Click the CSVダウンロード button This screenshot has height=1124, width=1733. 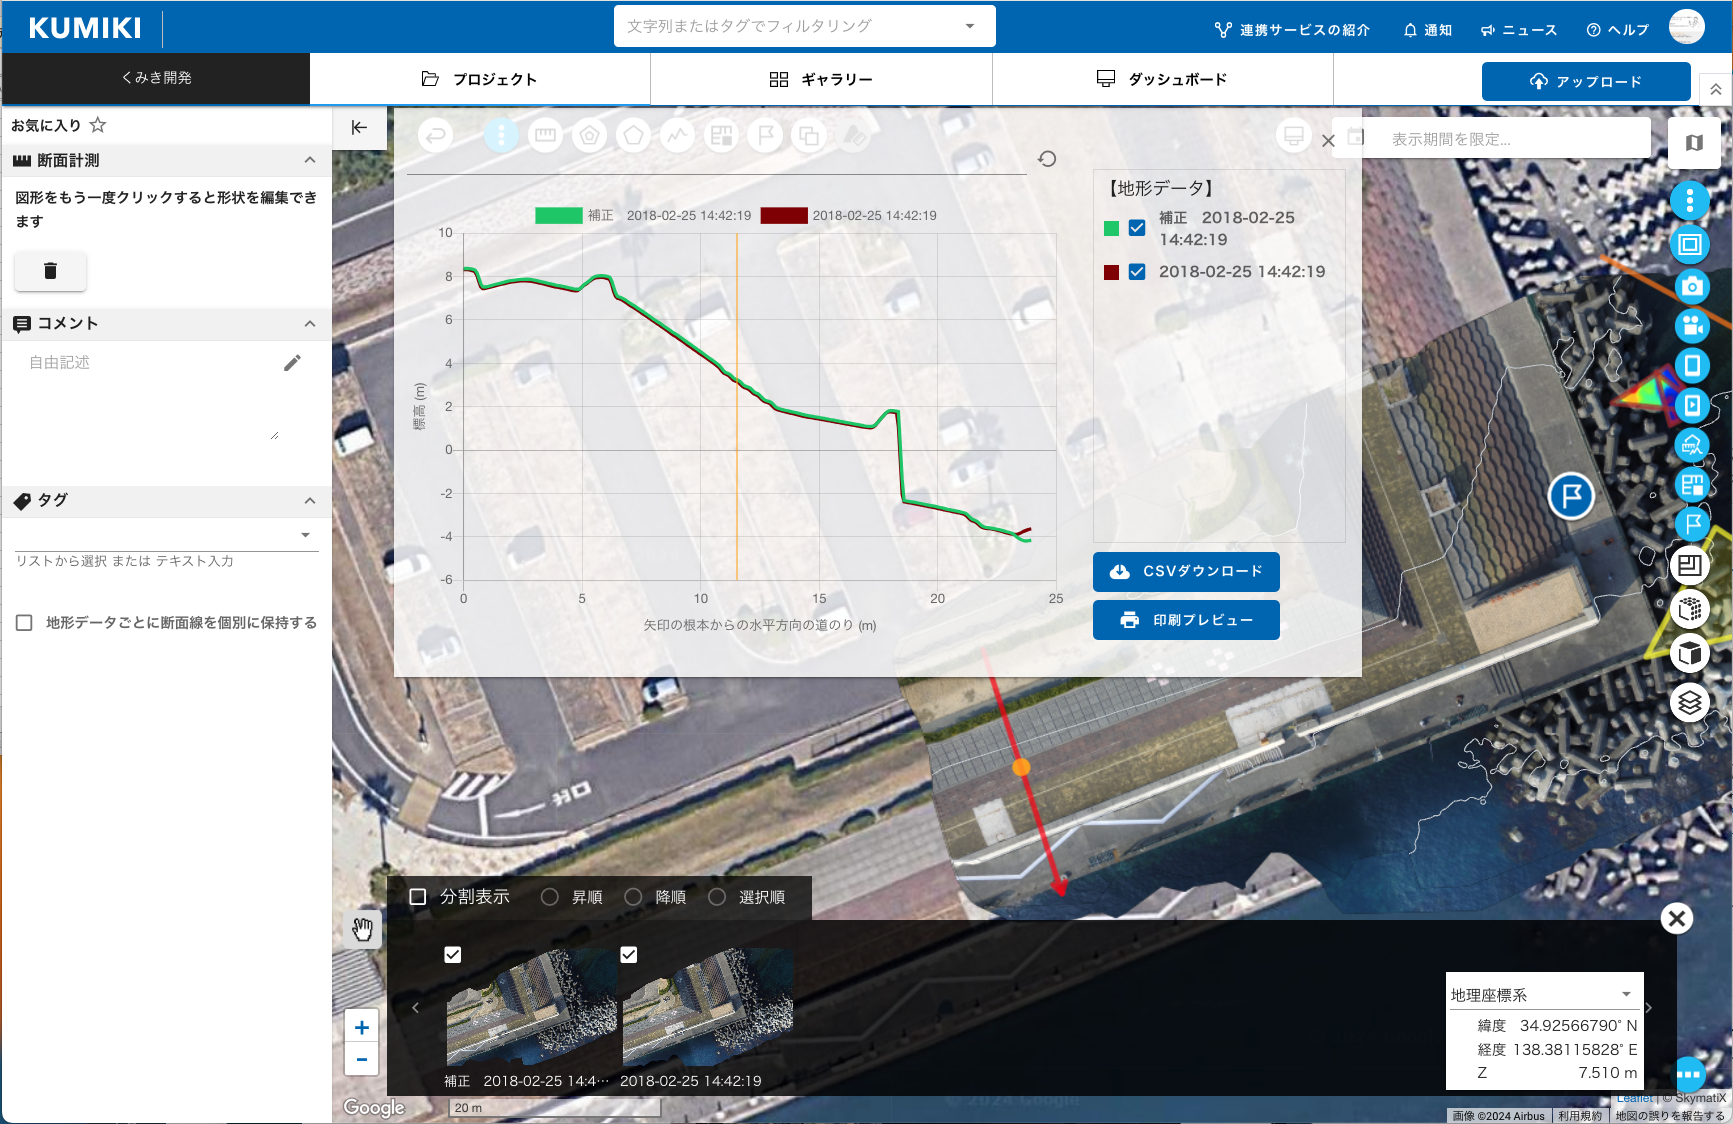pyautogui.click(x=1186, y=571)
